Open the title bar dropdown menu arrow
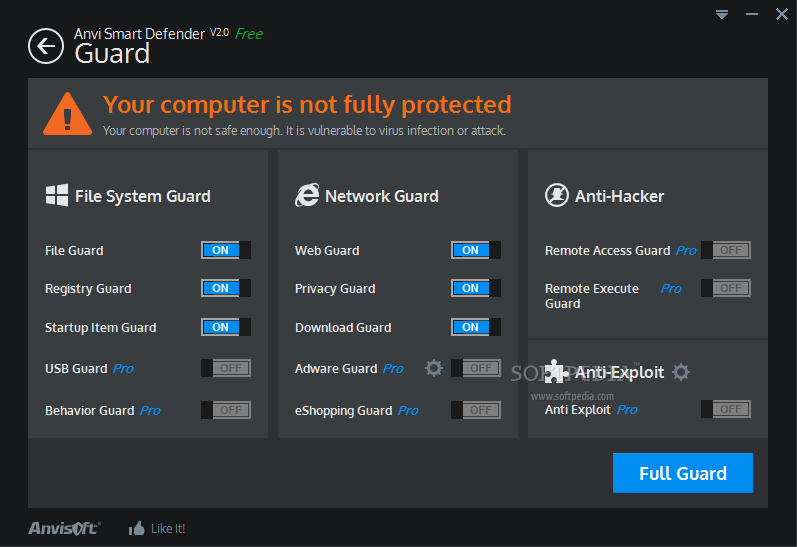Image resolution: width=797 pixels, height=547 pixels. coord(722,14)
